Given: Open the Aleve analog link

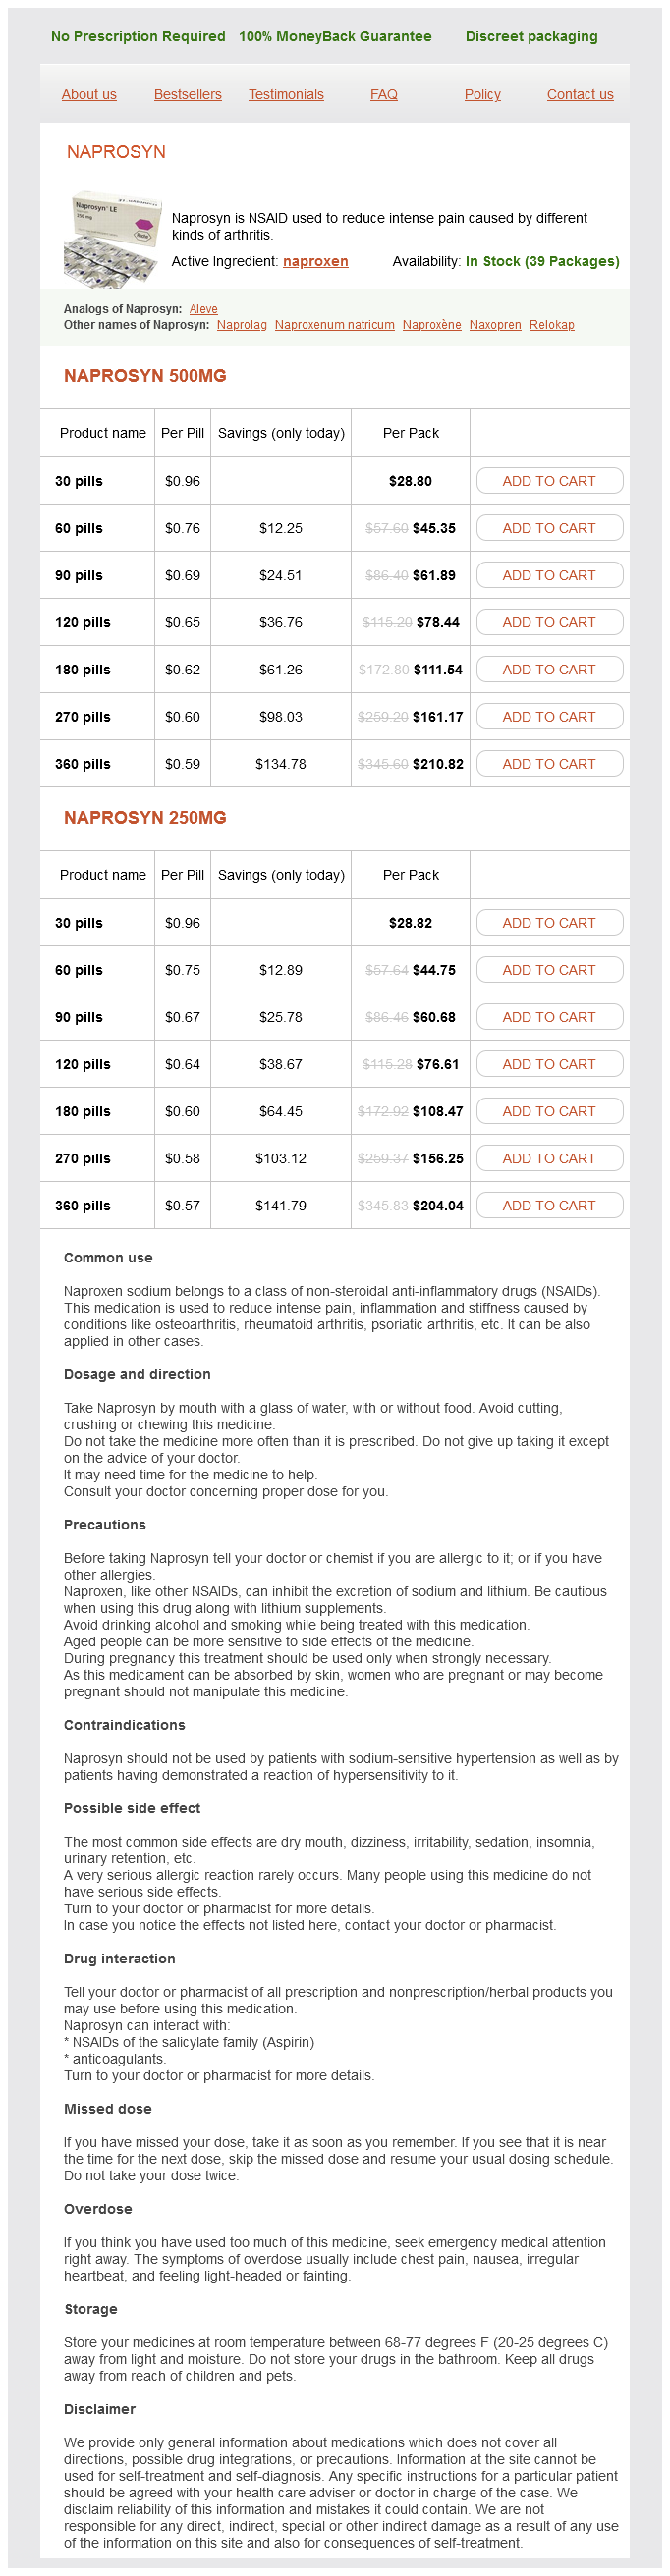Looking at the screenshot, I should [203, 309].
